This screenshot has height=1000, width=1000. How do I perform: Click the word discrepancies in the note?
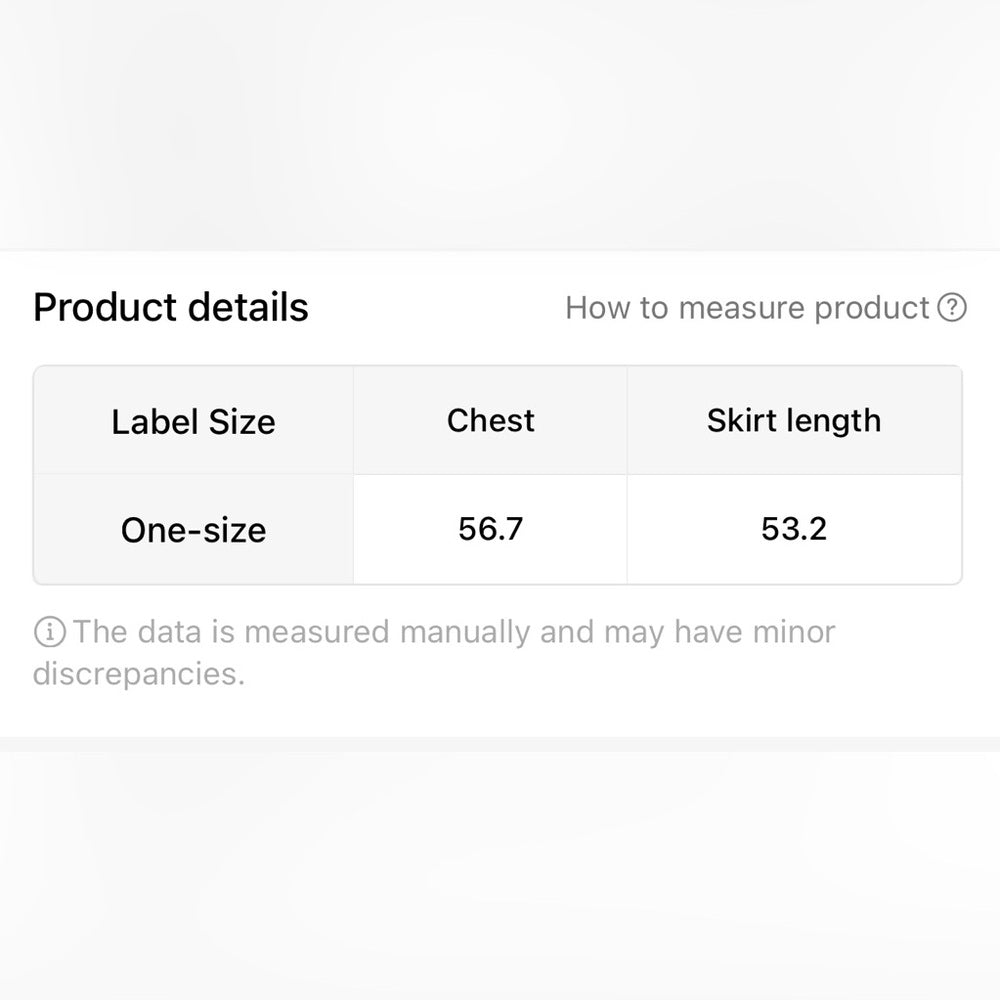coord(138,674)
